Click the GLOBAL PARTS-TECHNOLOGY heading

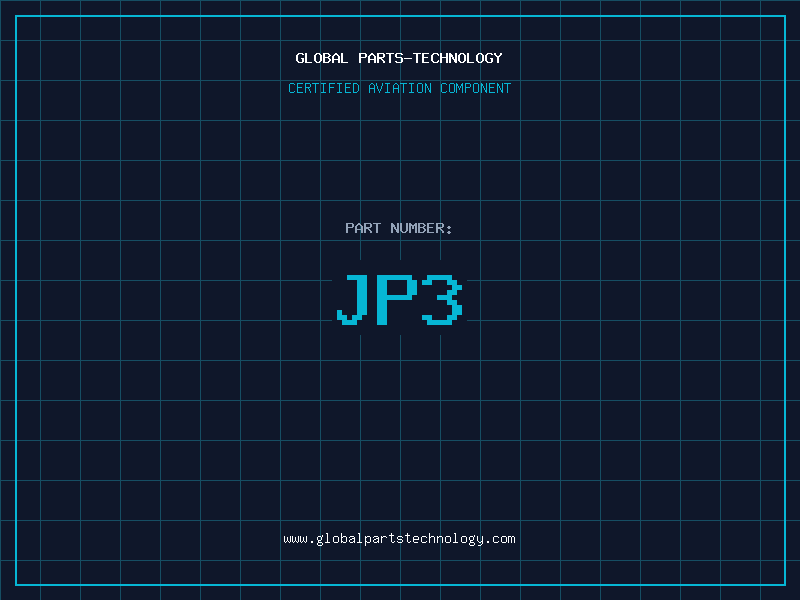click(399, 58)
